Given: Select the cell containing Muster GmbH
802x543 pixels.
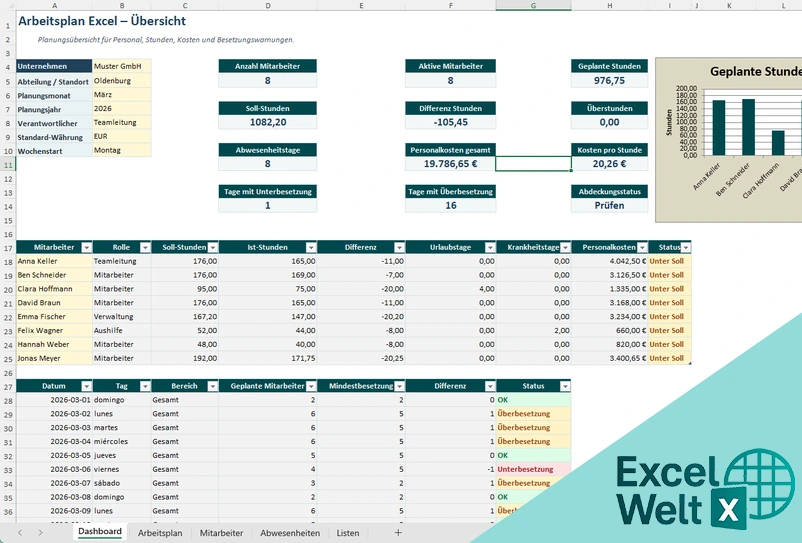Looking at the screenshot, I should 122,66.
